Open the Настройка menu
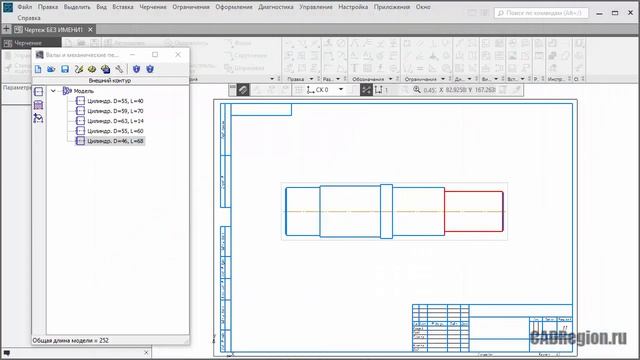 coord(353,7)
